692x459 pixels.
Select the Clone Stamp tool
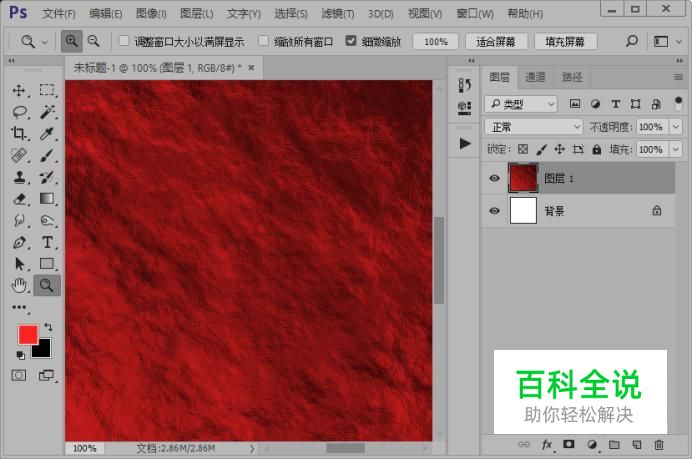tap(19, 177)
